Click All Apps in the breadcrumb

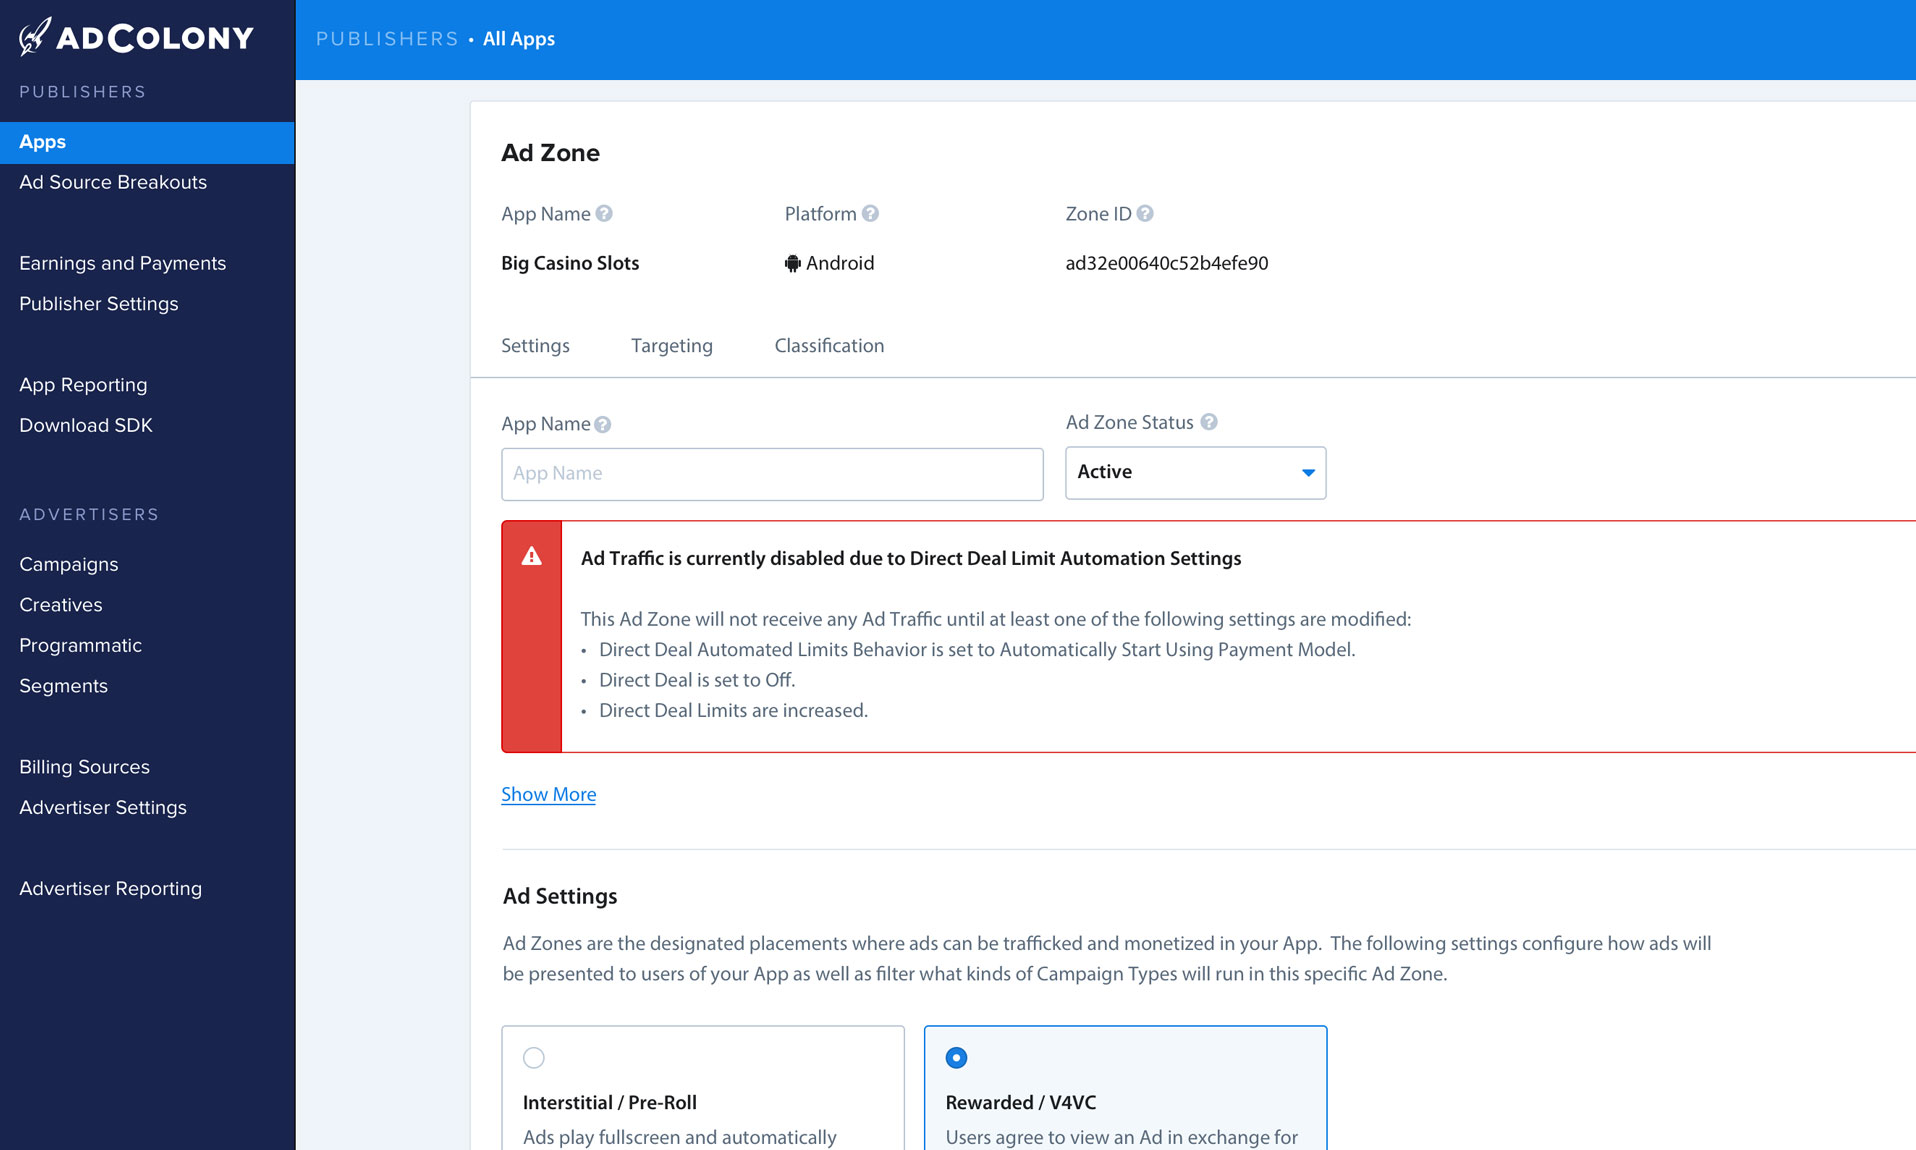coord(518,39)
